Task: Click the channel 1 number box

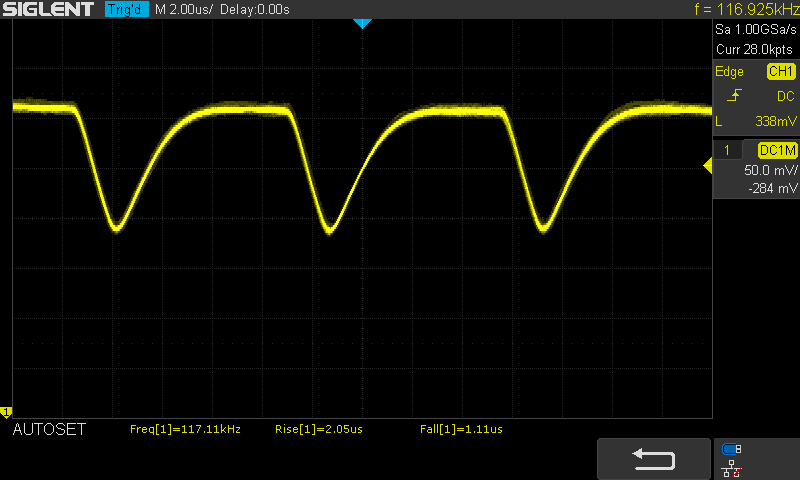Action: point(727,150)
